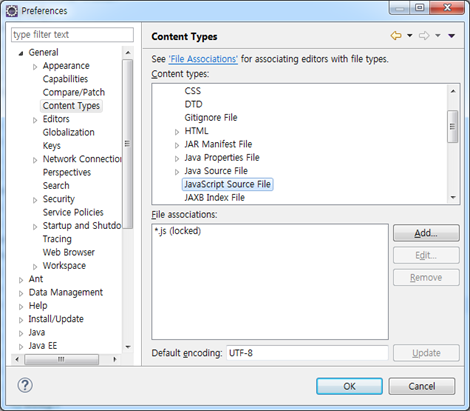Screen dimensions: 470x411
Task: Open the preferences view menu arrow
Action: (x=452, y=36)
